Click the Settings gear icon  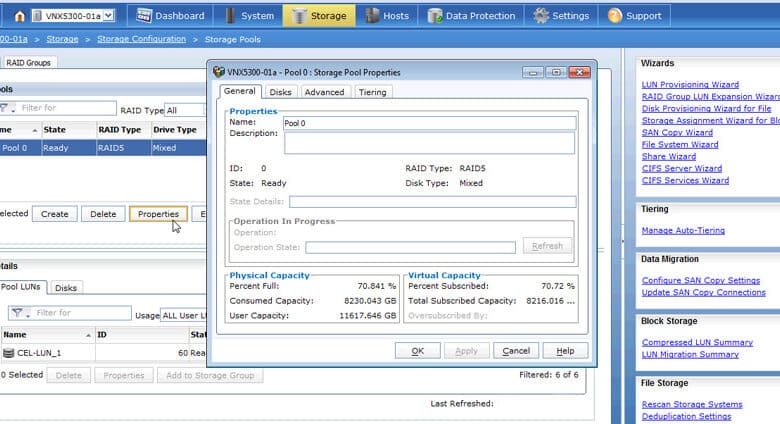tap(541, 16)
